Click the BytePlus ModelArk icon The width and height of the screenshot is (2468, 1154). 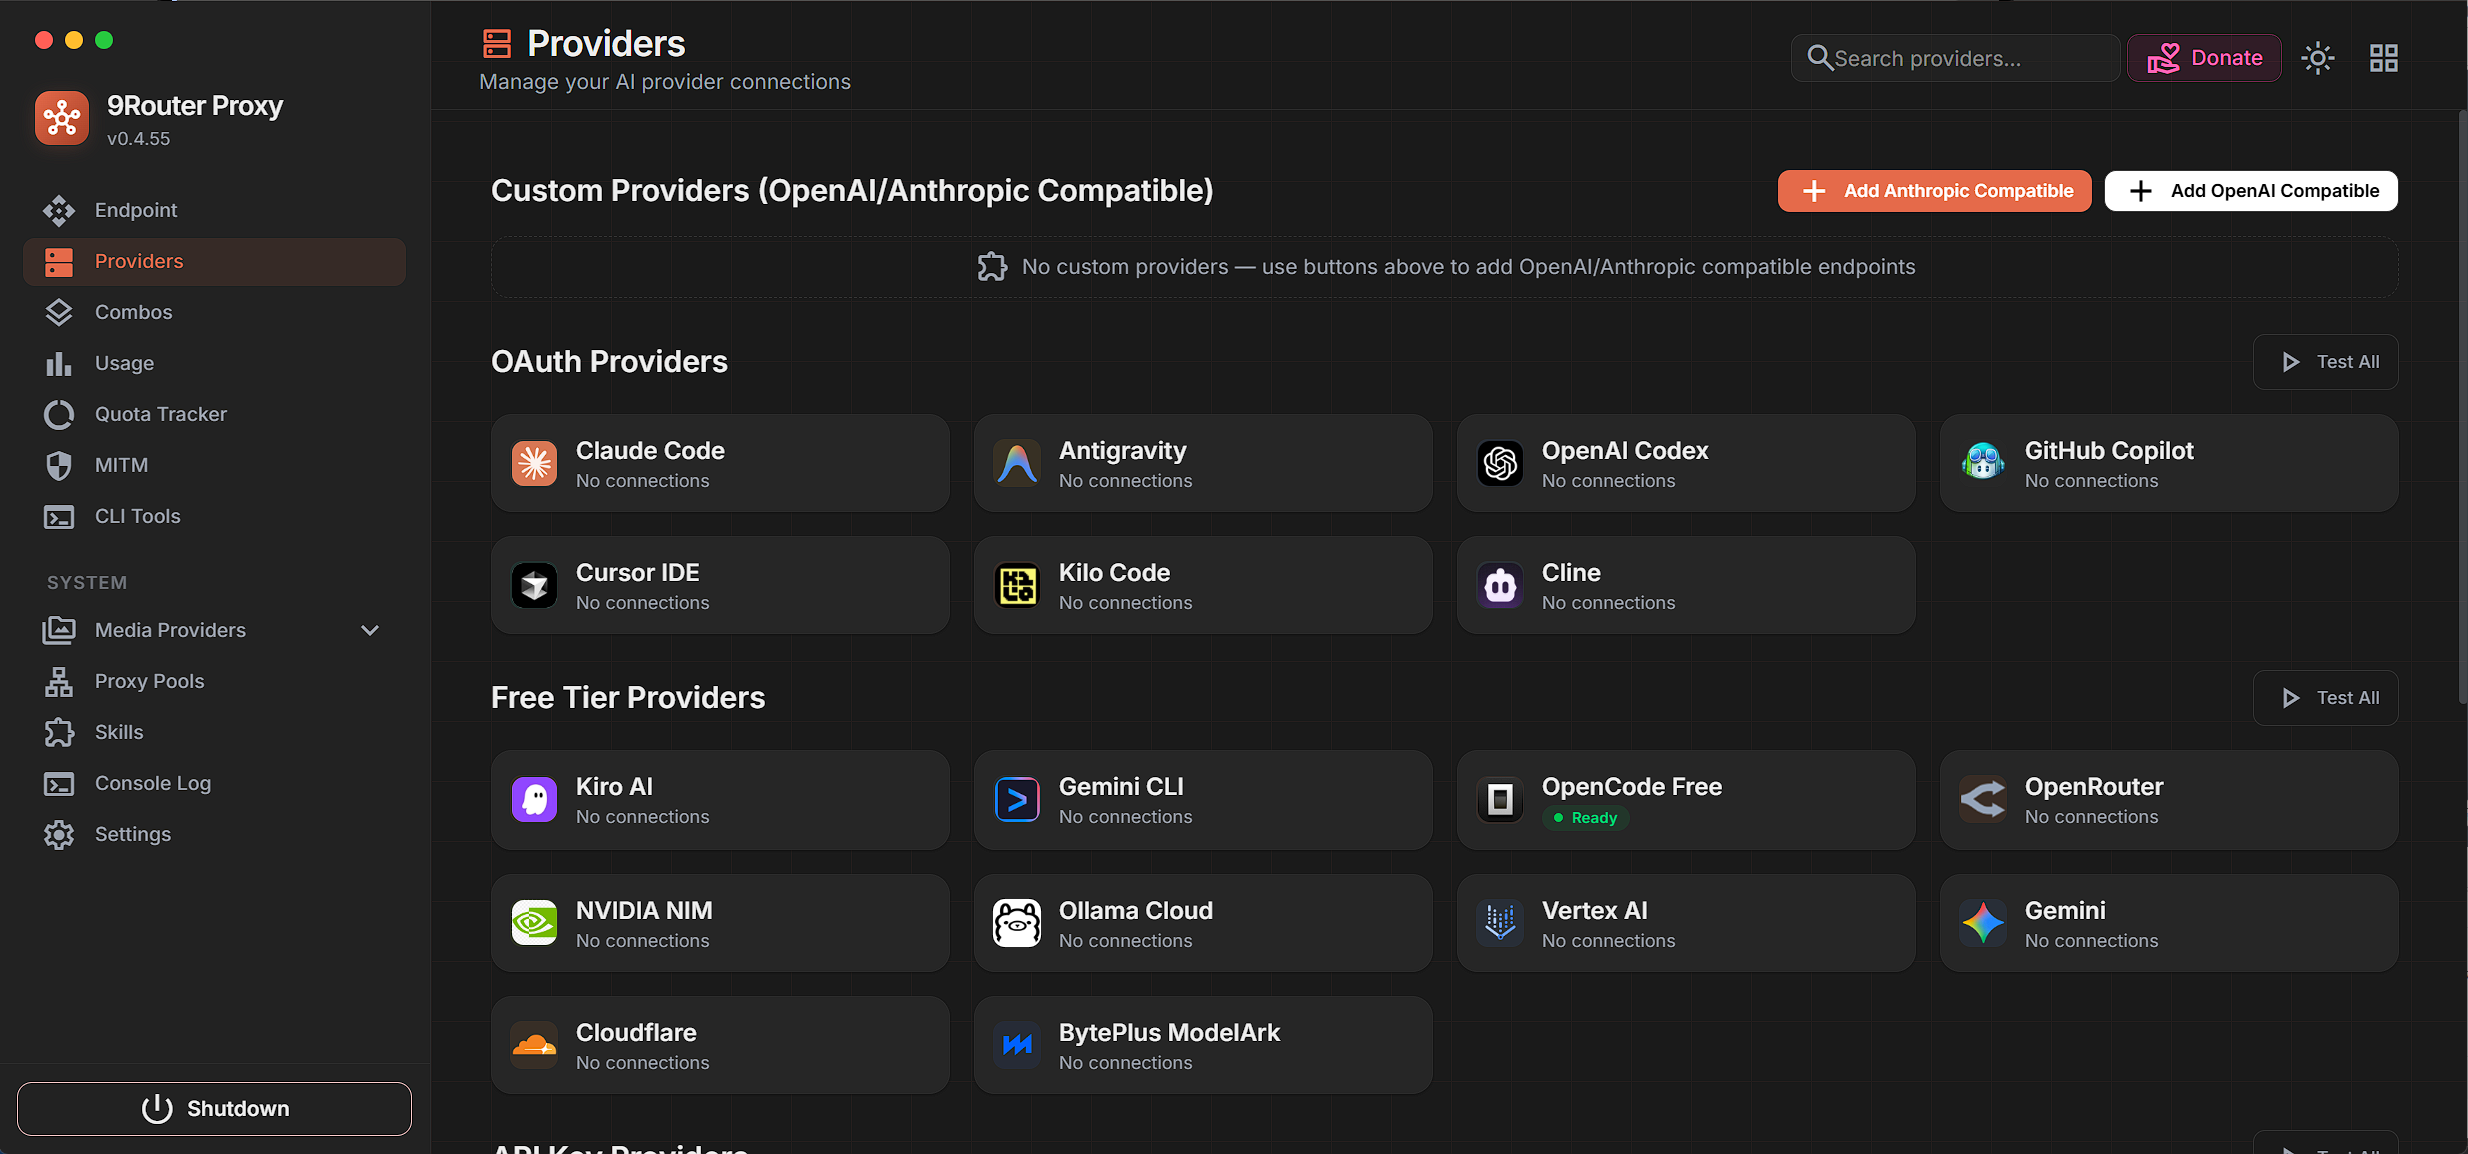1018,1046
